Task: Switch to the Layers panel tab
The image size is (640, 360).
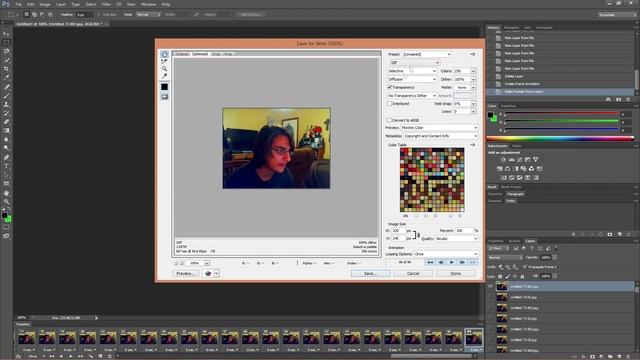Action: (x=530, y=241)
